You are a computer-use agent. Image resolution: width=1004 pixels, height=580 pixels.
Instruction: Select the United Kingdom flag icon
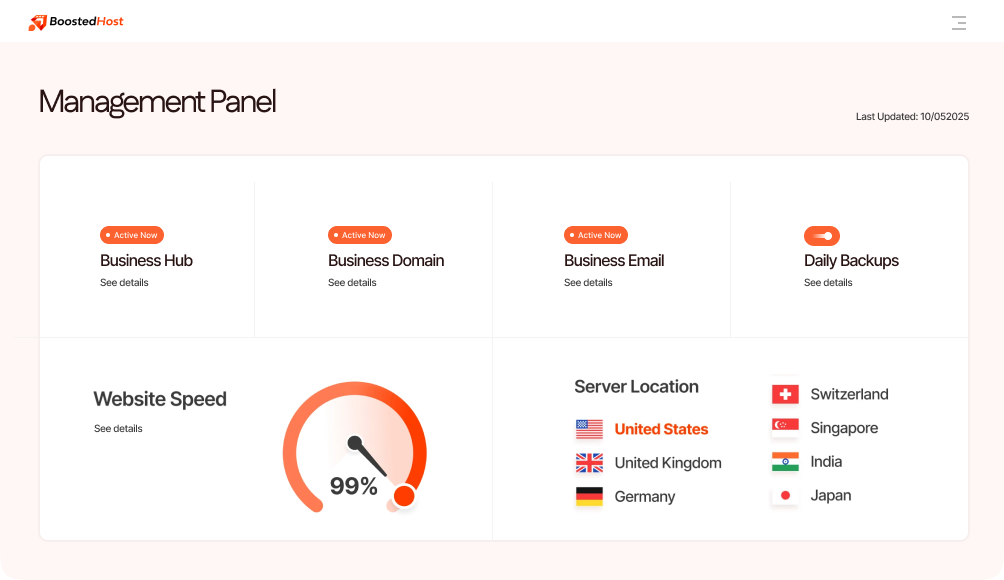pos(589,463)
